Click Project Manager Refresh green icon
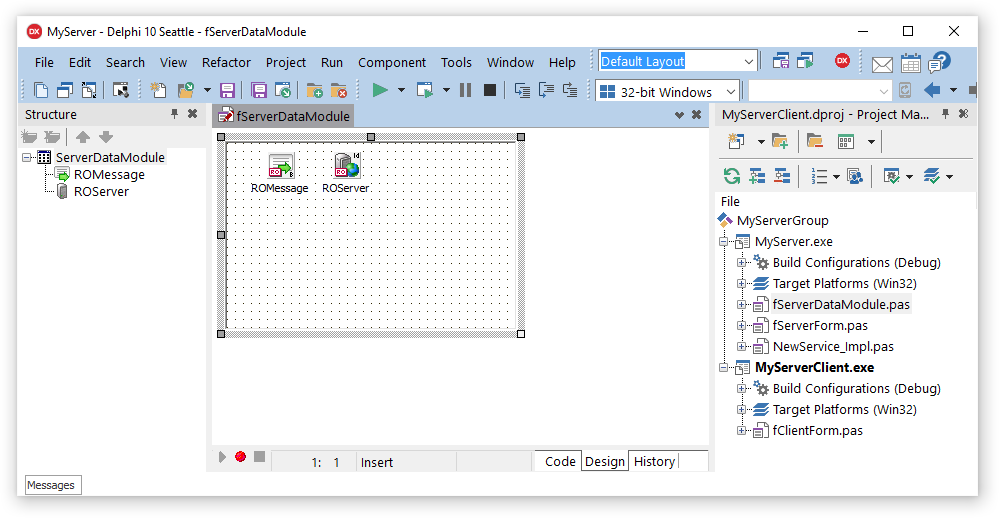This screenshot has width=999, height=518. click(731, 176)
